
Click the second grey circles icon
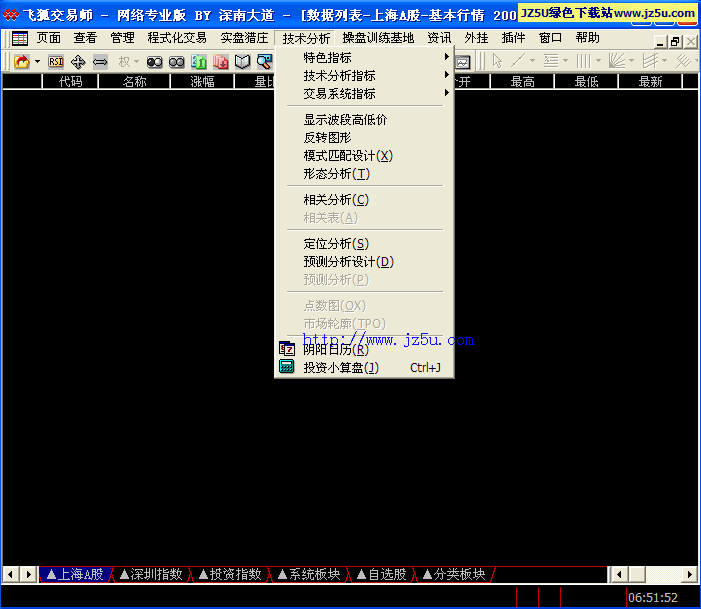coord(176,62)
